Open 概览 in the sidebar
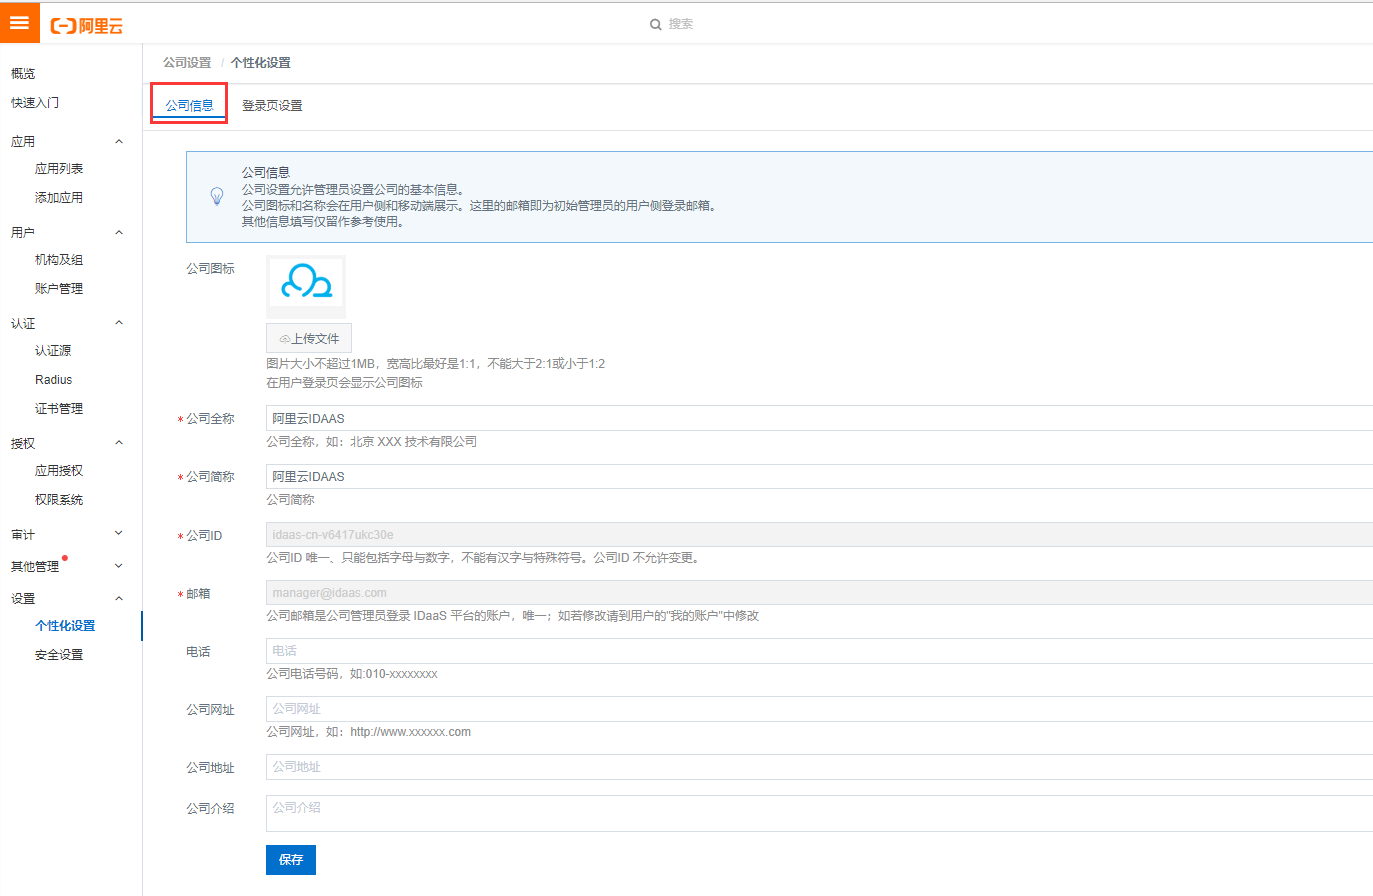This screenshot has height=896, width=1373. pyautogui.click(x=23, y=73)
